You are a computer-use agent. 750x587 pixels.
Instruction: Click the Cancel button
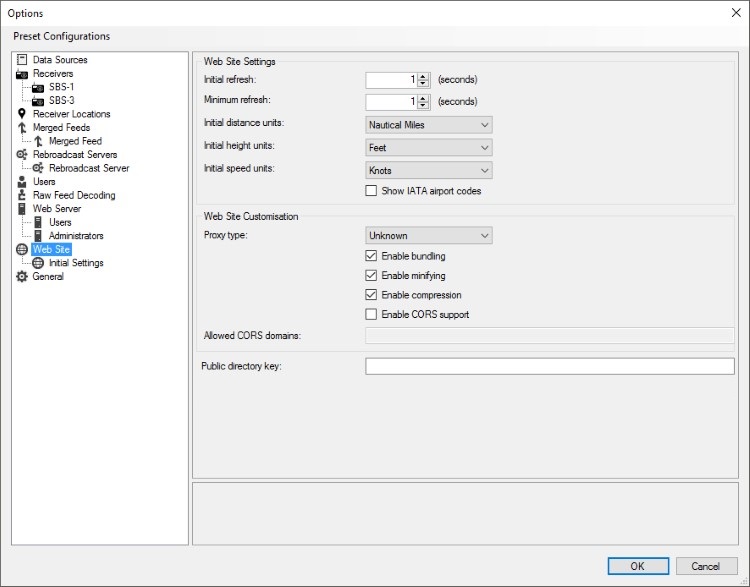[x=706, y=566]
